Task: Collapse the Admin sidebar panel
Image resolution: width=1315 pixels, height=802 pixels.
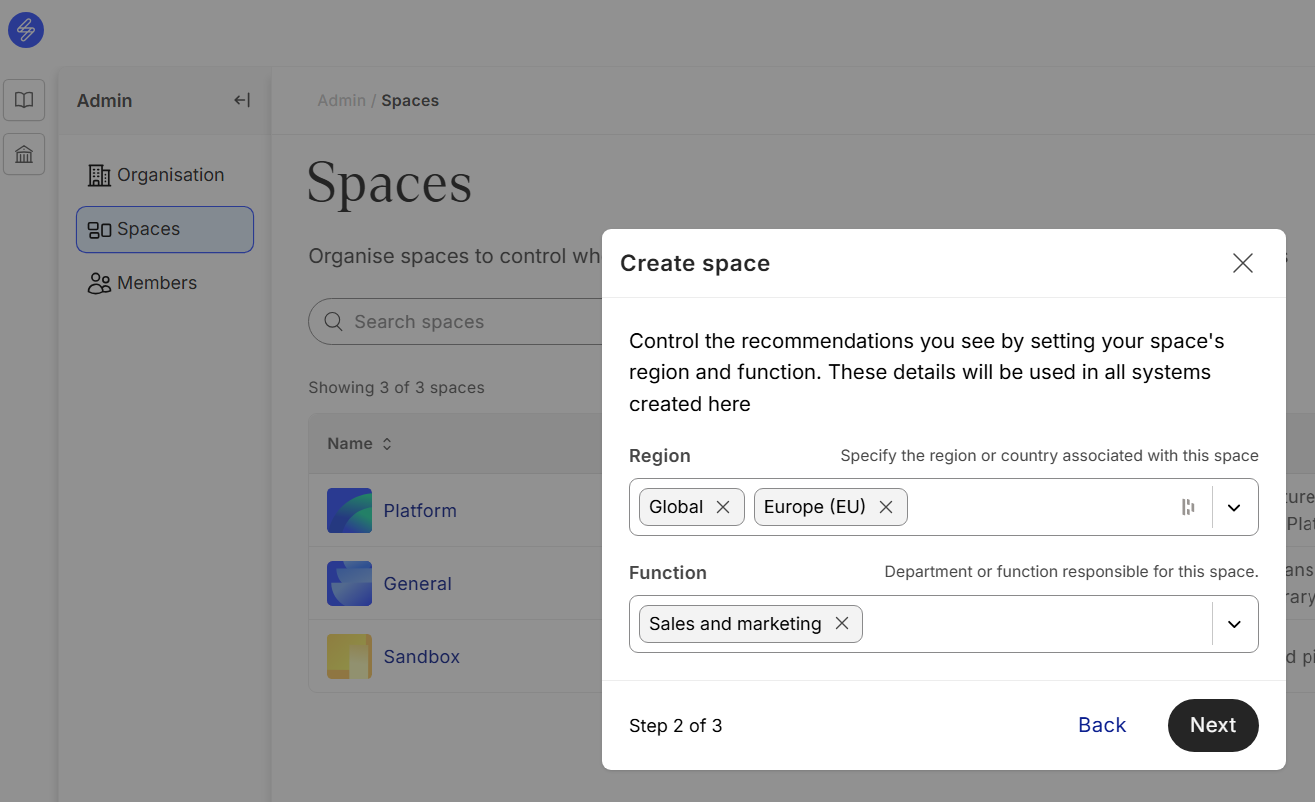Action: tap(242, 100)
